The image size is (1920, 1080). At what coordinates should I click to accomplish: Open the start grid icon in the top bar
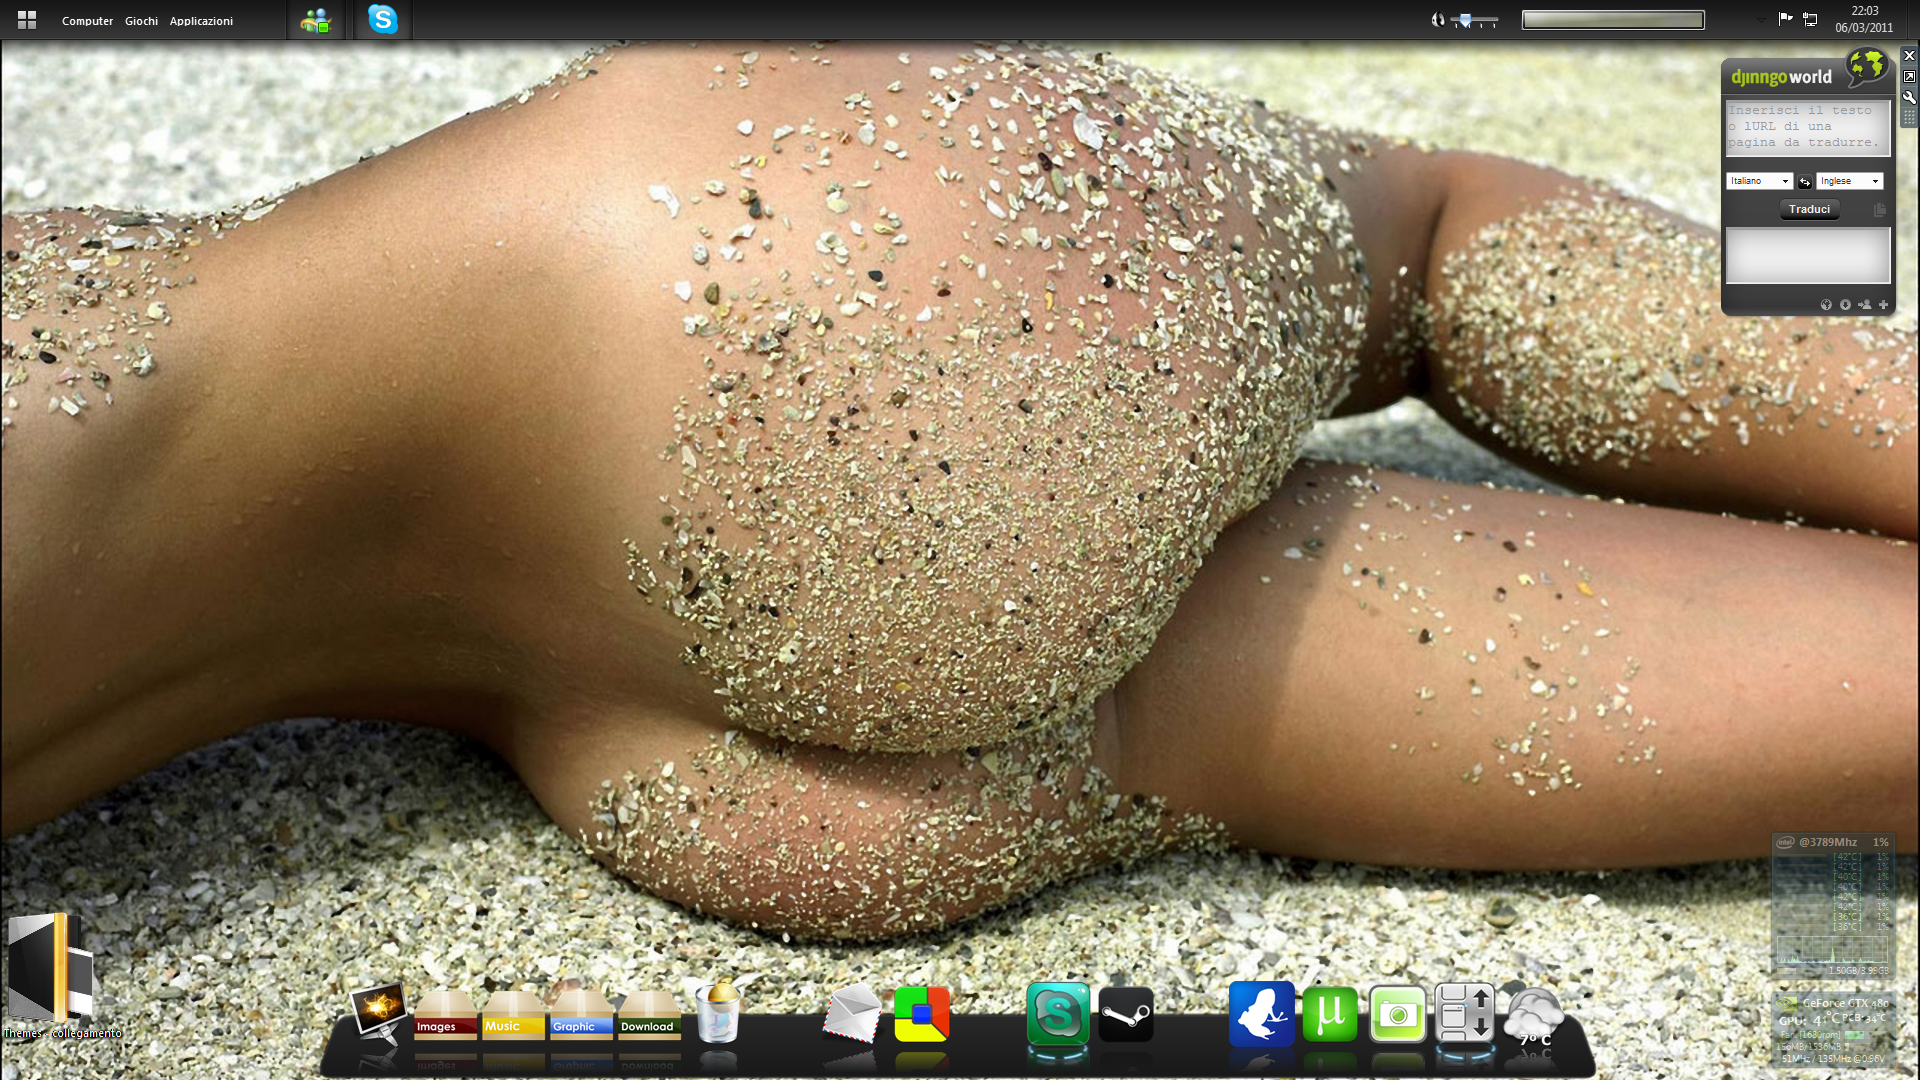tap(27, 20)
